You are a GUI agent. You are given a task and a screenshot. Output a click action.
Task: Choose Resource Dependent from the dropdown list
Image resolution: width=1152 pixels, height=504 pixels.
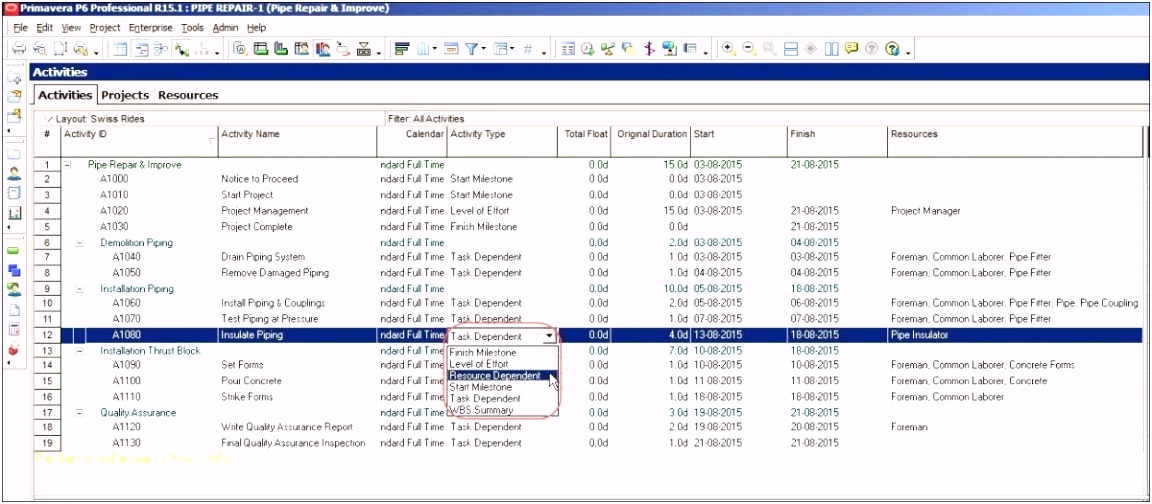[495, 376]
